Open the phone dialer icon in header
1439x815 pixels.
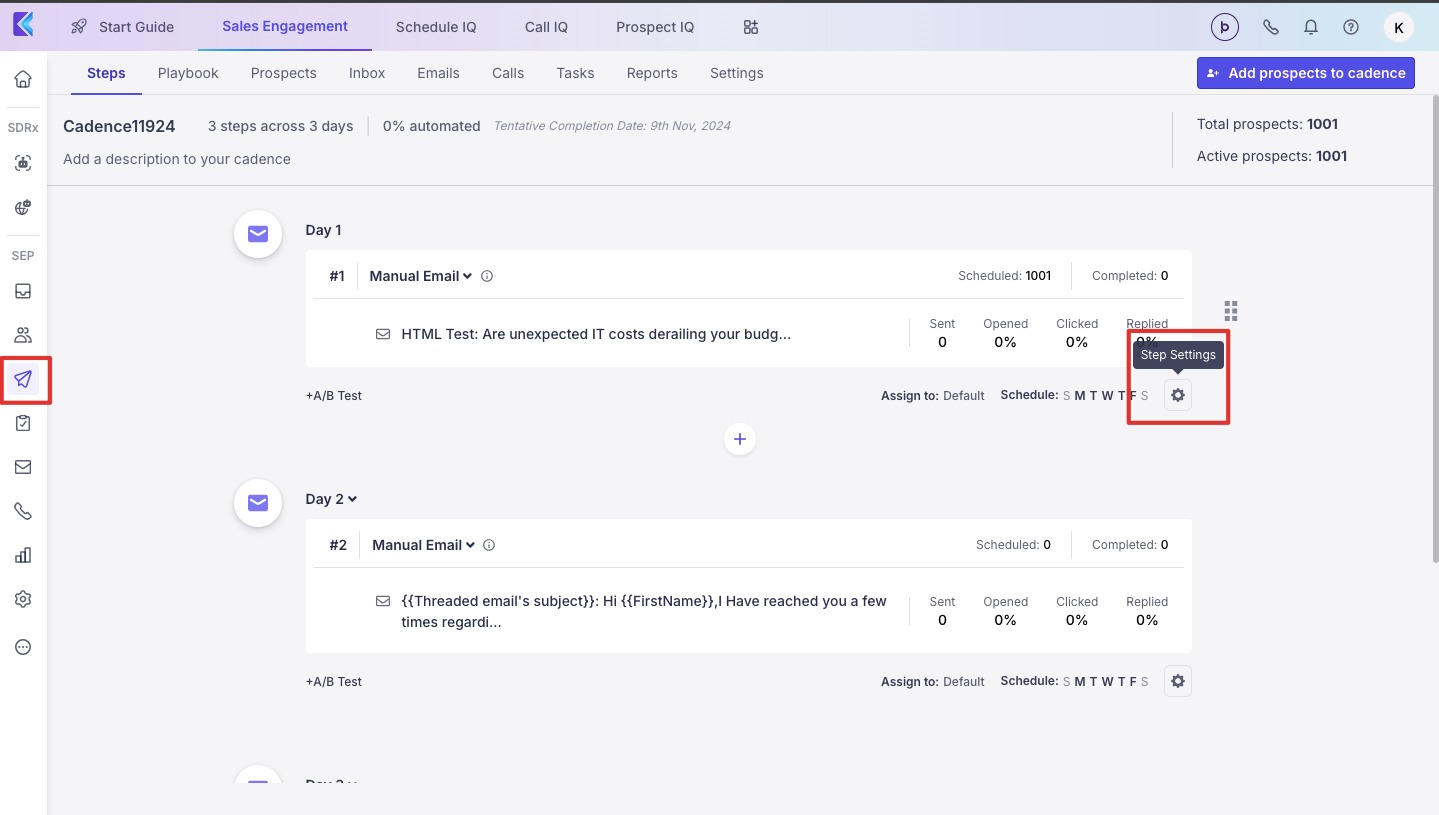point(1271,28)
